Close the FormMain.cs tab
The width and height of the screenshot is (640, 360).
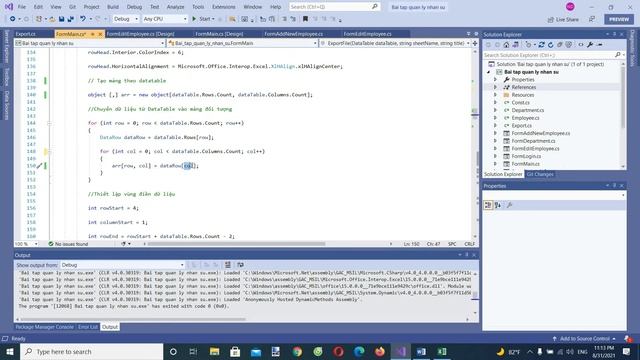click(x=100, y=34)
